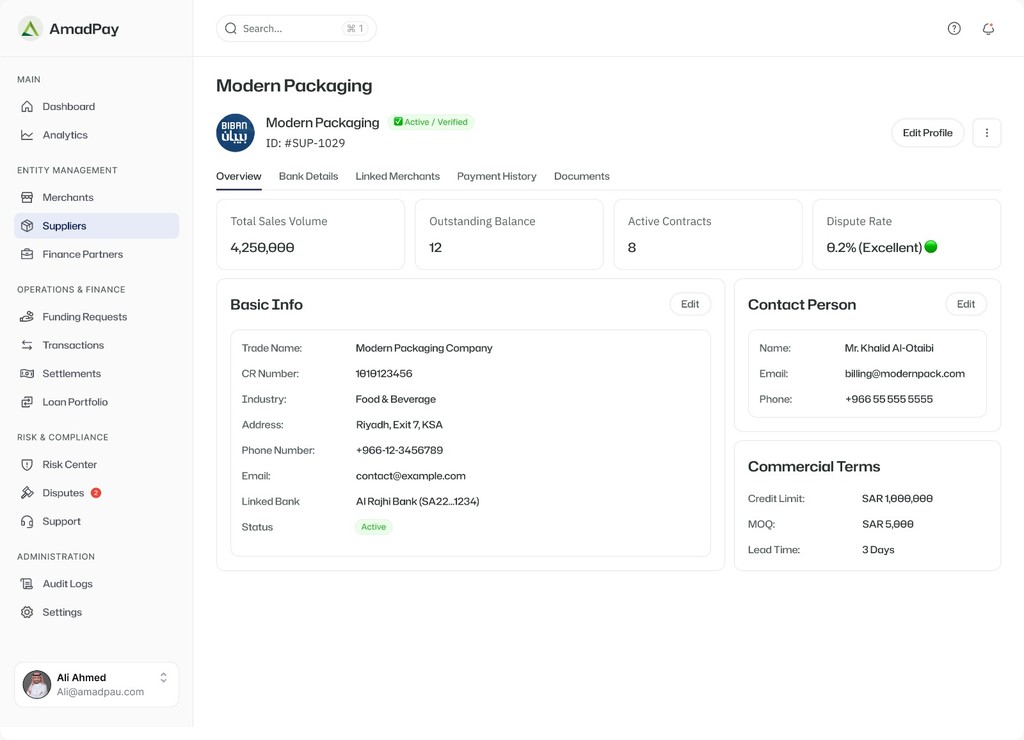Click the green Dispute Rate indicator dot

pyautogui.click(x=931, y=247)
